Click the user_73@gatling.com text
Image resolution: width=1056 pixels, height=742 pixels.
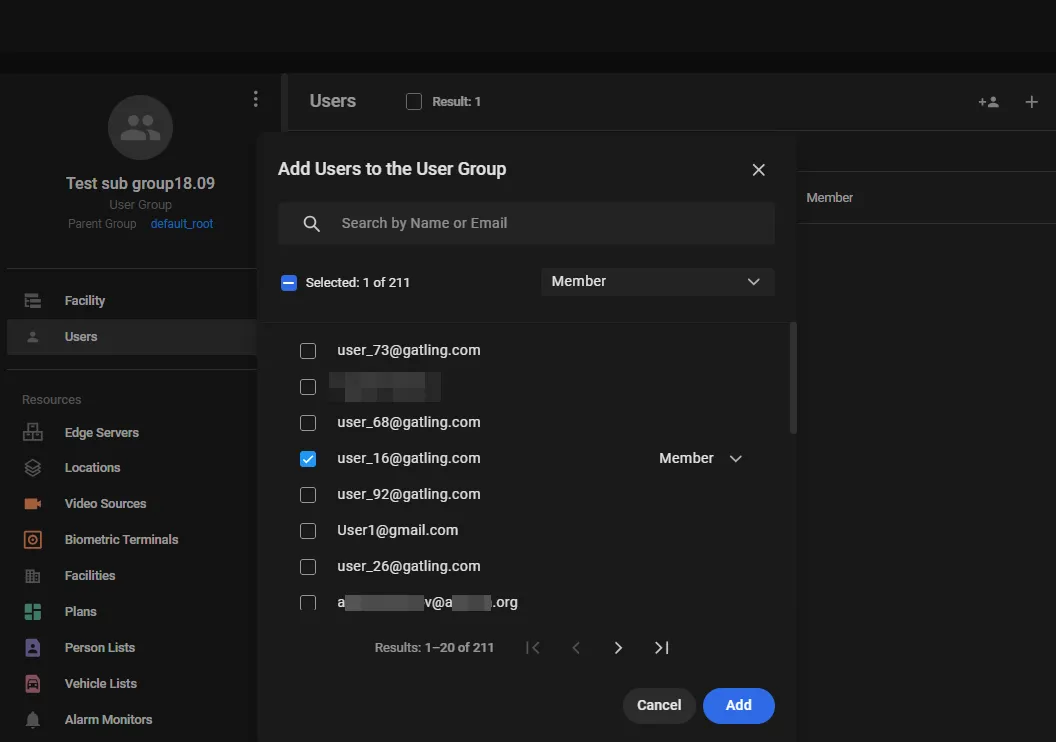pyautogui.click(x=409, y=350)
